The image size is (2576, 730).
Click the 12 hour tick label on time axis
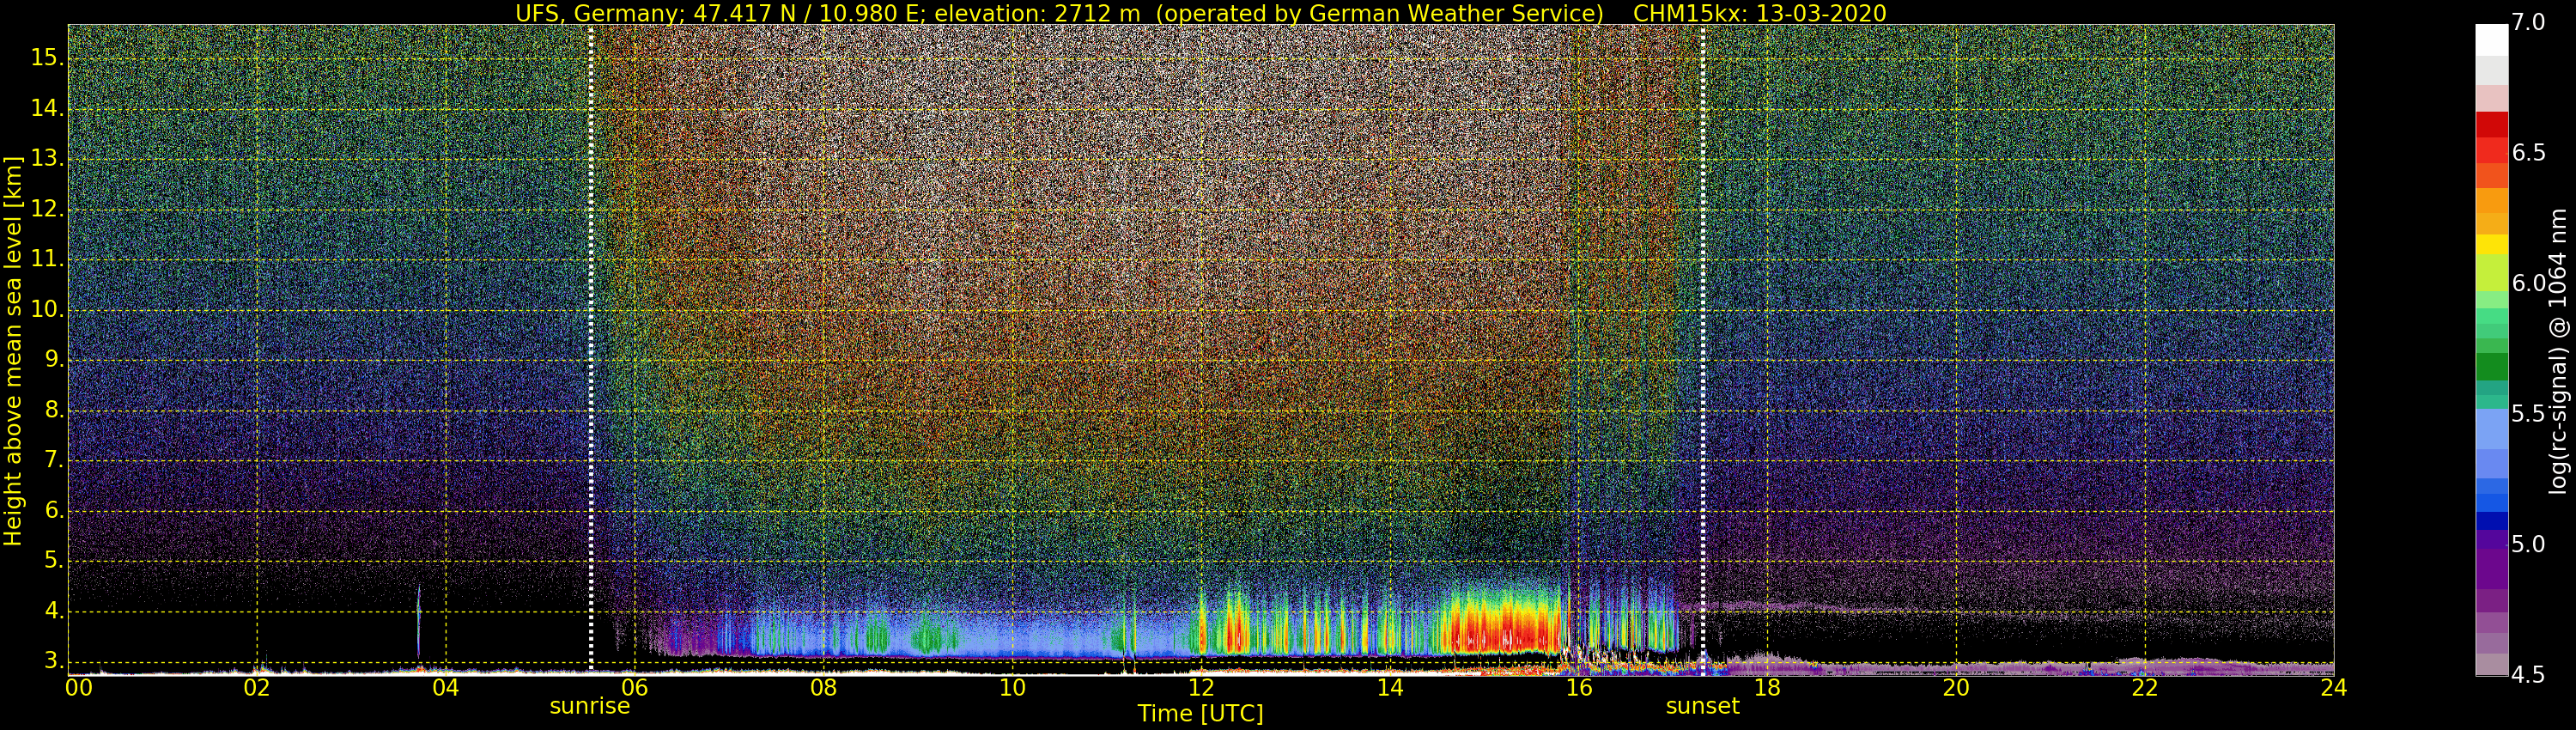click(1200, 688)
